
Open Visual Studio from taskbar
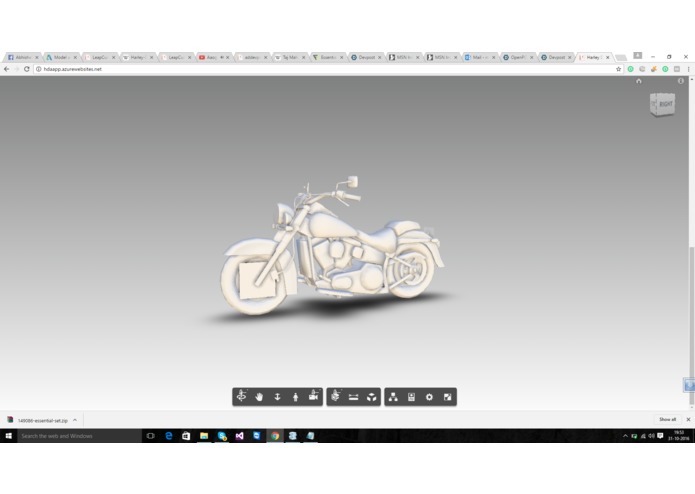coord(239,436)
